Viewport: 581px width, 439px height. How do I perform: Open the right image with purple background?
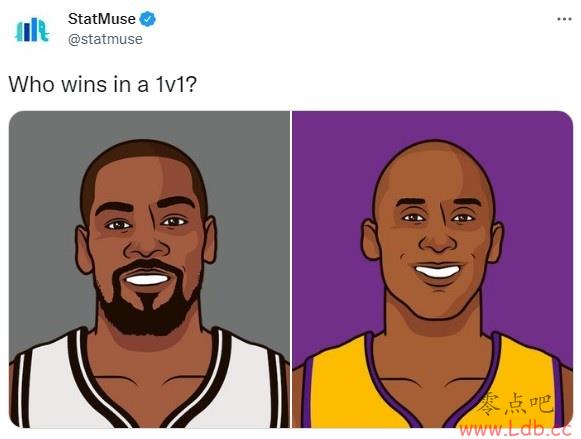(432, 269)
